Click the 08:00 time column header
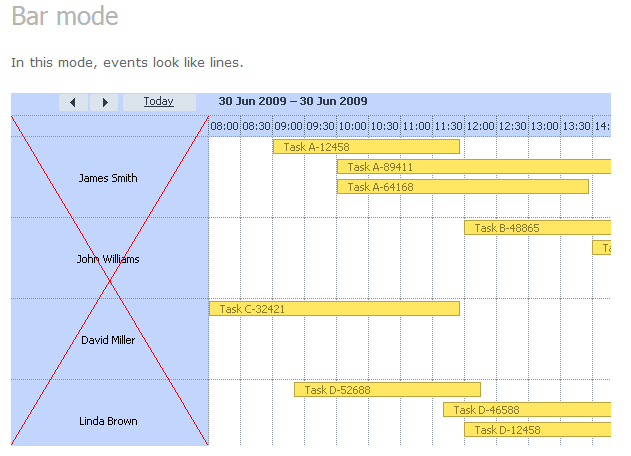Viewport: 631px width, 456px height. [x=225, y=126]
